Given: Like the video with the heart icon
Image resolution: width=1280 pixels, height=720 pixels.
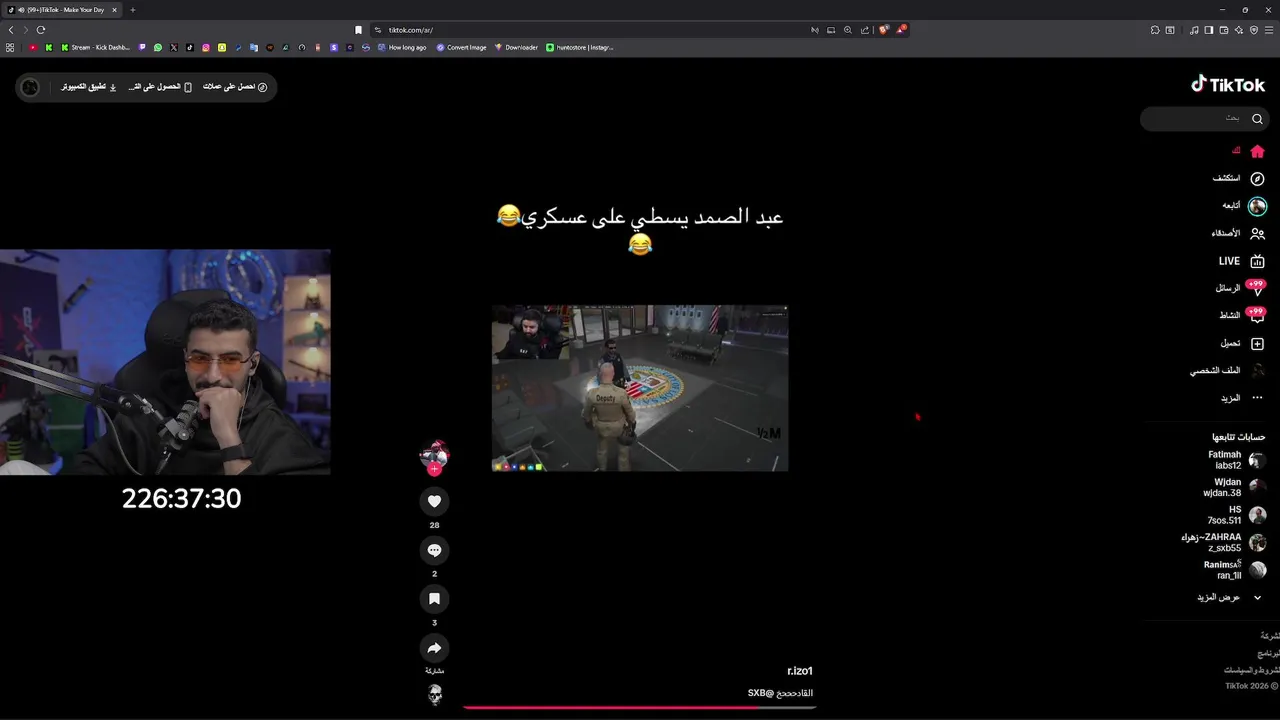Looking at the screenshot, I should 434,501.
